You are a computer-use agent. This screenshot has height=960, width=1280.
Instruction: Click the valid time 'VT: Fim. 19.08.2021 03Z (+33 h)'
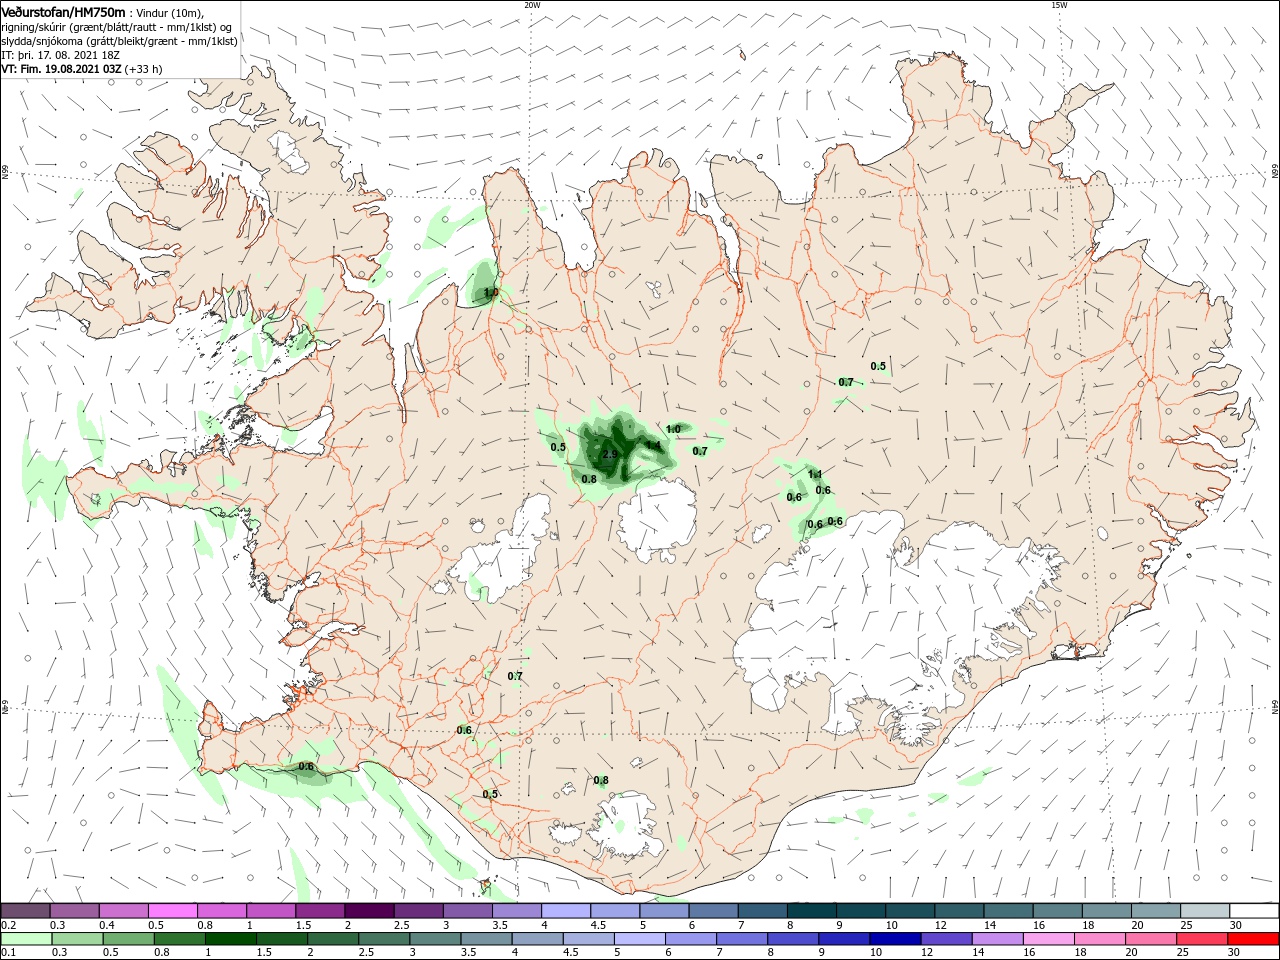pos(82,69)
